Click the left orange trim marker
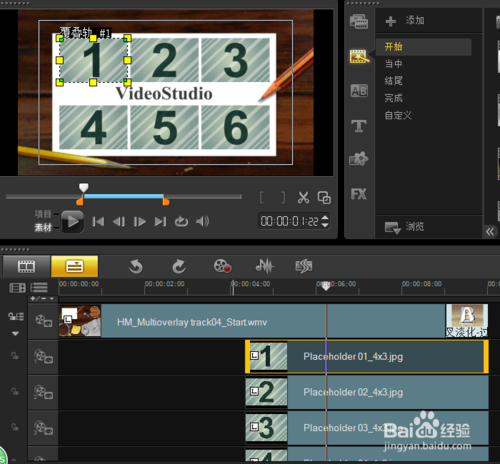Screen dimensions: 500x464 pyautogui.click(x=80, y=201)
